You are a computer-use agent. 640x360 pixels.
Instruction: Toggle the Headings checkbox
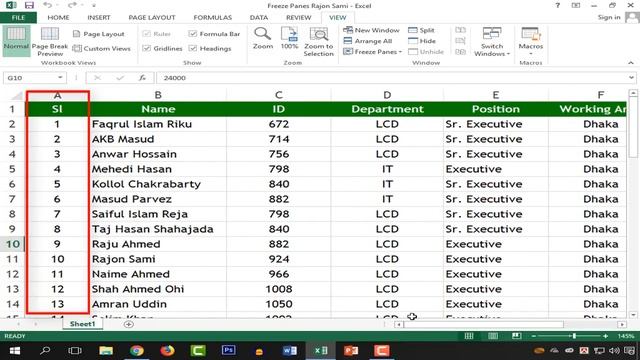point(193,48)
